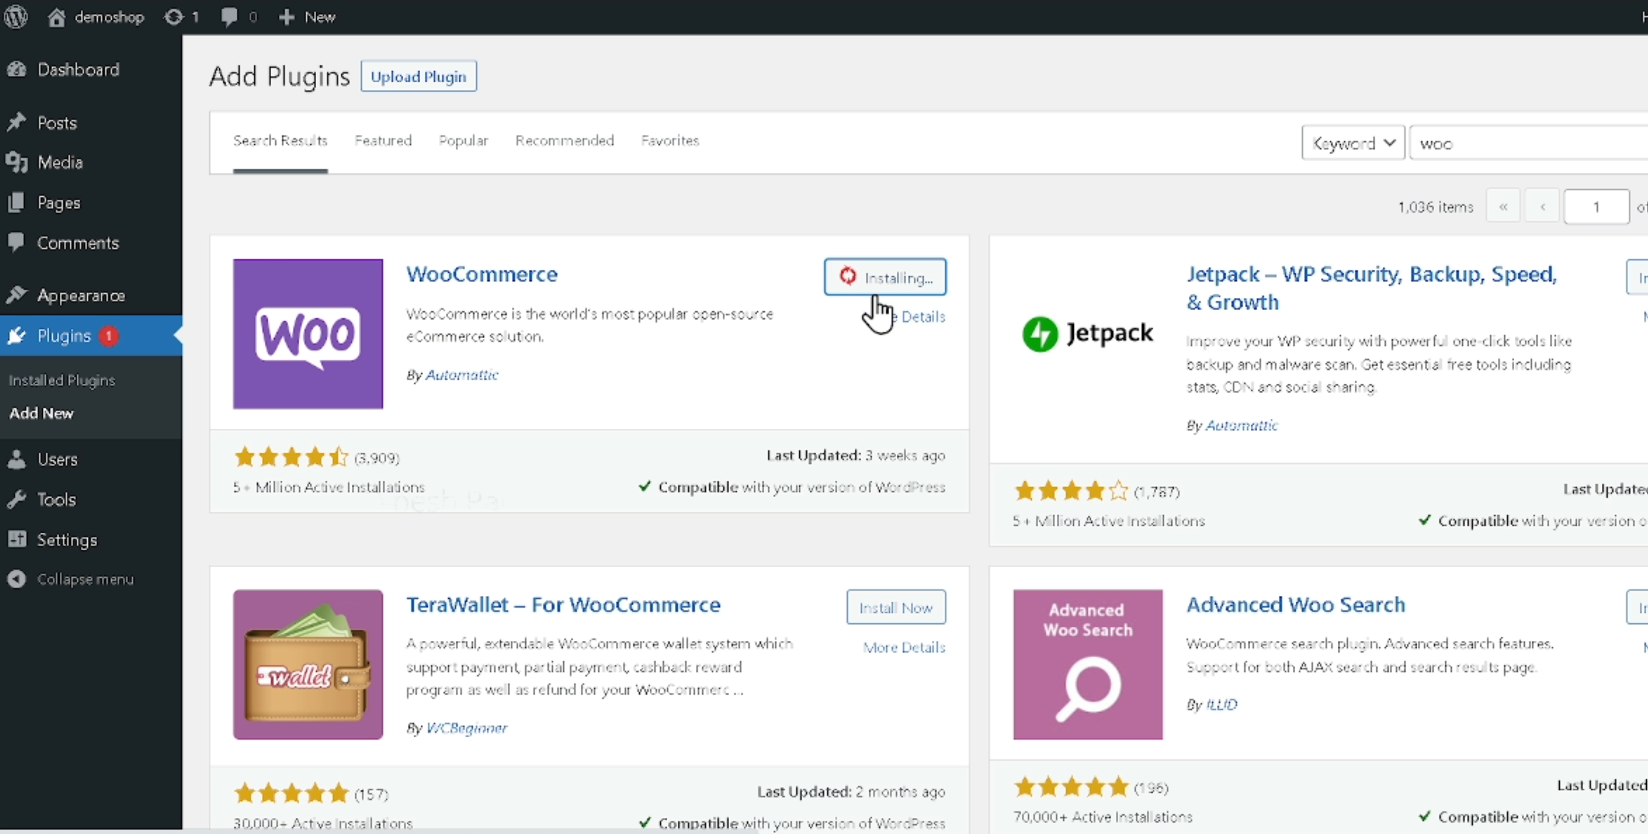
Task: Install the TeraWallet plugin now
Action: point(895,607)
